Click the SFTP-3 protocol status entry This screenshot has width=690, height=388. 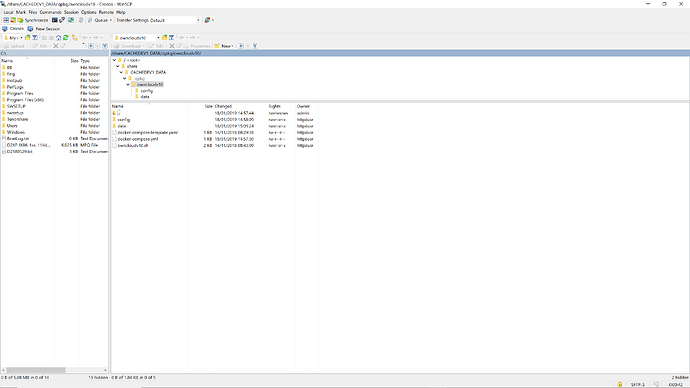coord(638,384)
